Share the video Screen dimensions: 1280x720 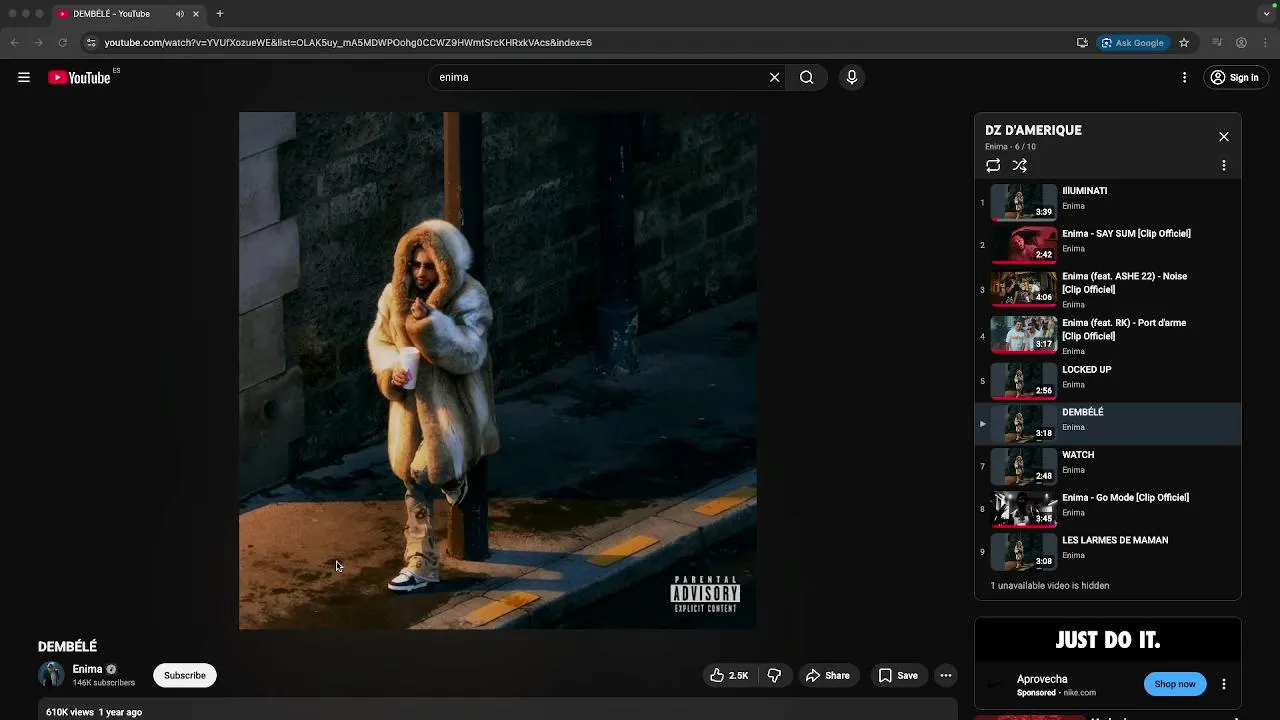pos(828,675)
